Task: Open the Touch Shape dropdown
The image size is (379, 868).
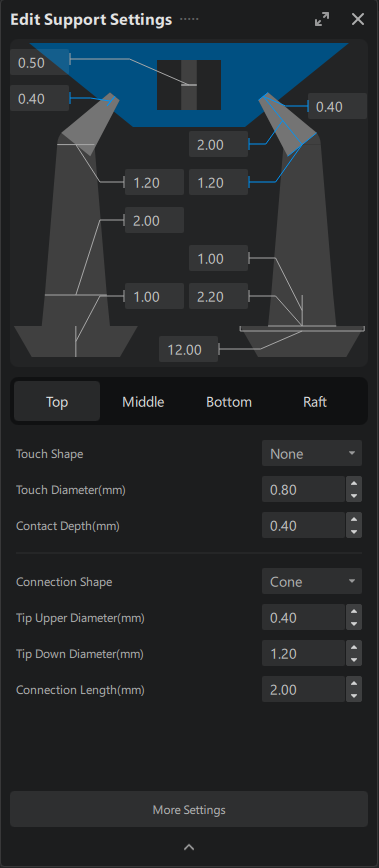Action: [312, 453]
